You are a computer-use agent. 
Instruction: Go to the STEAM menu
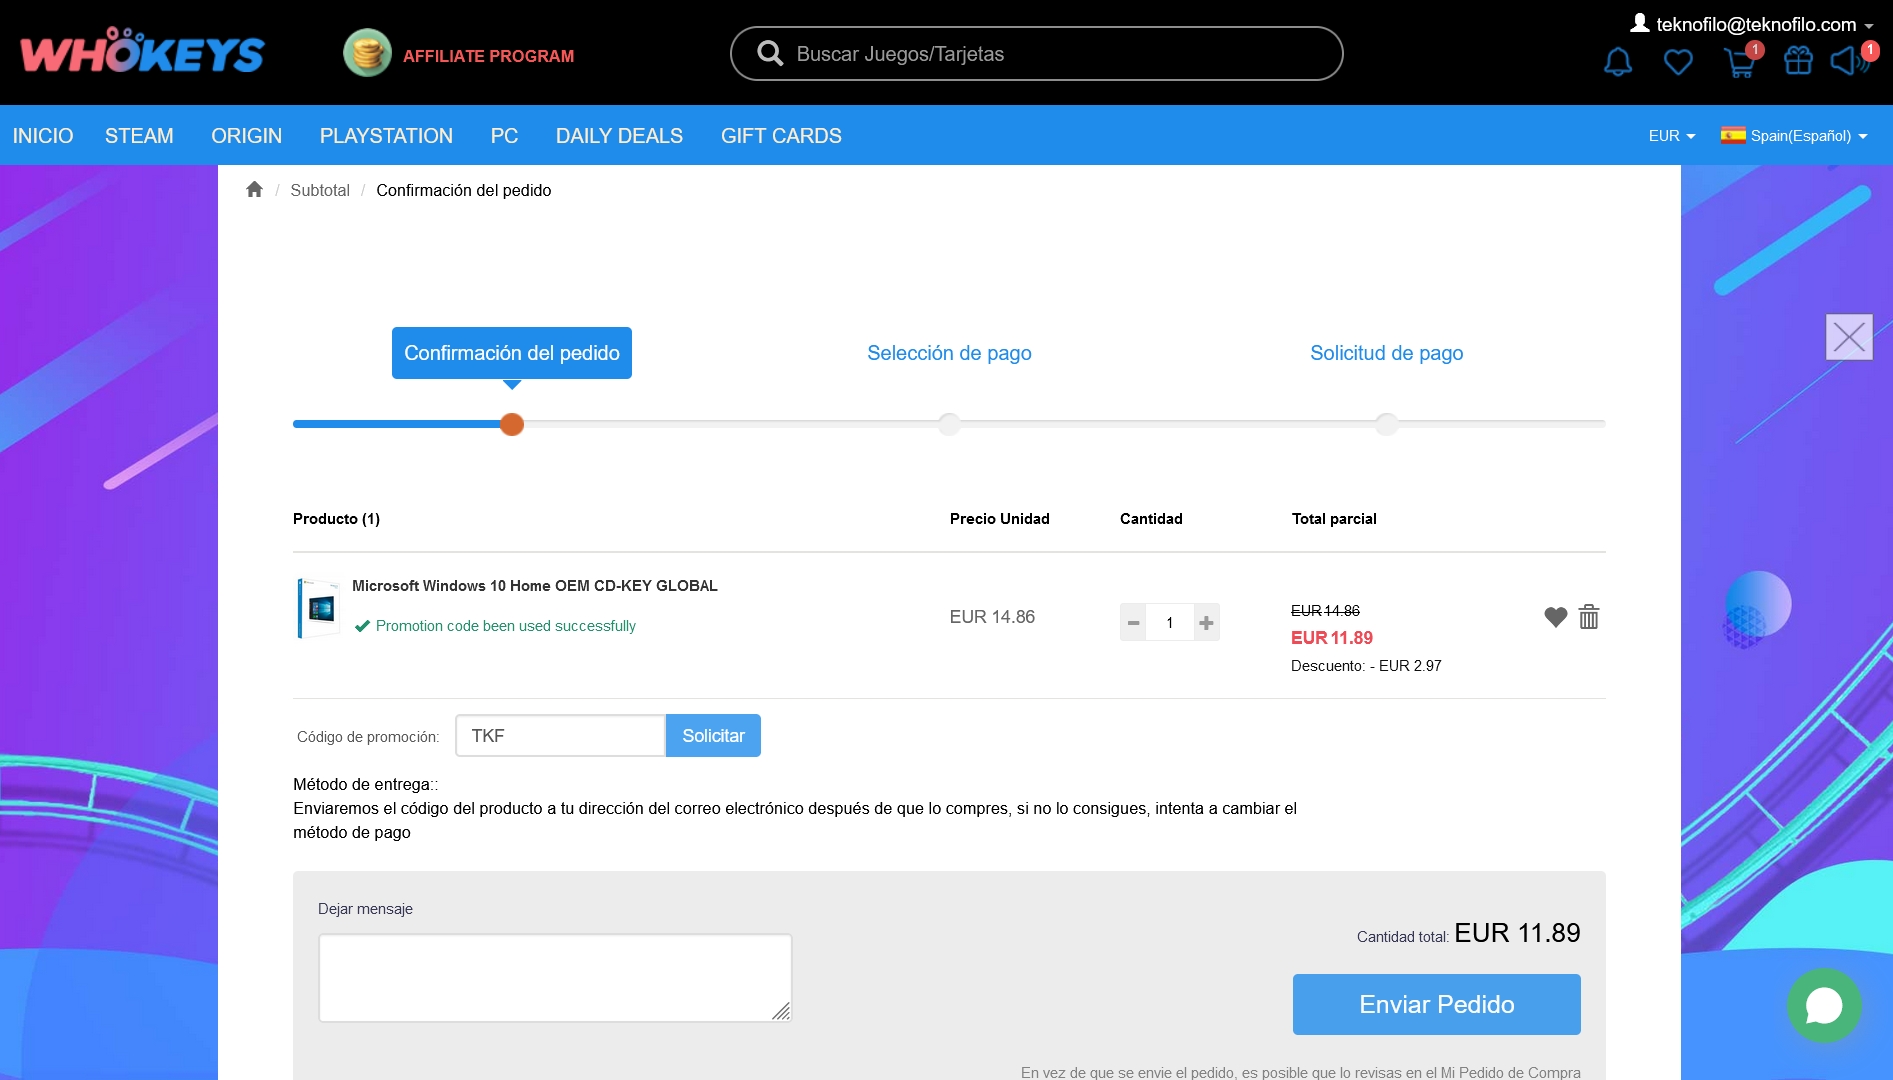[x=139, y=136]
